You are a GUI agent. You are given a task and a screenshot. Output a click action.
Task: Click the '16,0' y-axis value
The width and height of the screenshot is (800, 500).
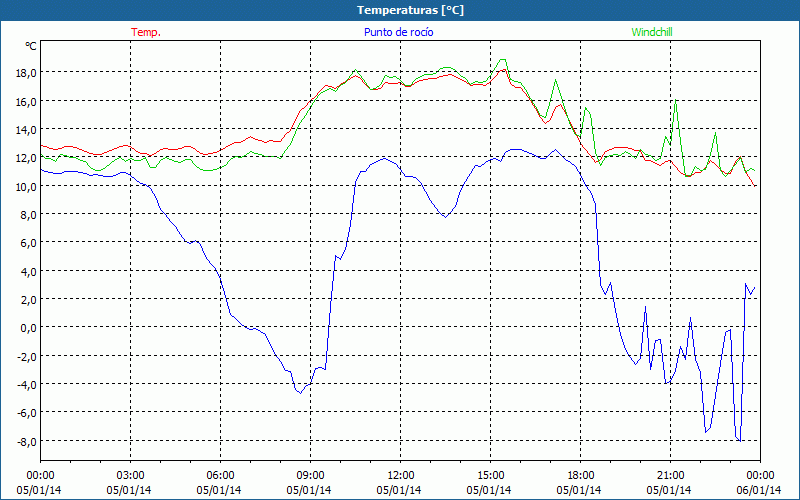coord(26,102)
